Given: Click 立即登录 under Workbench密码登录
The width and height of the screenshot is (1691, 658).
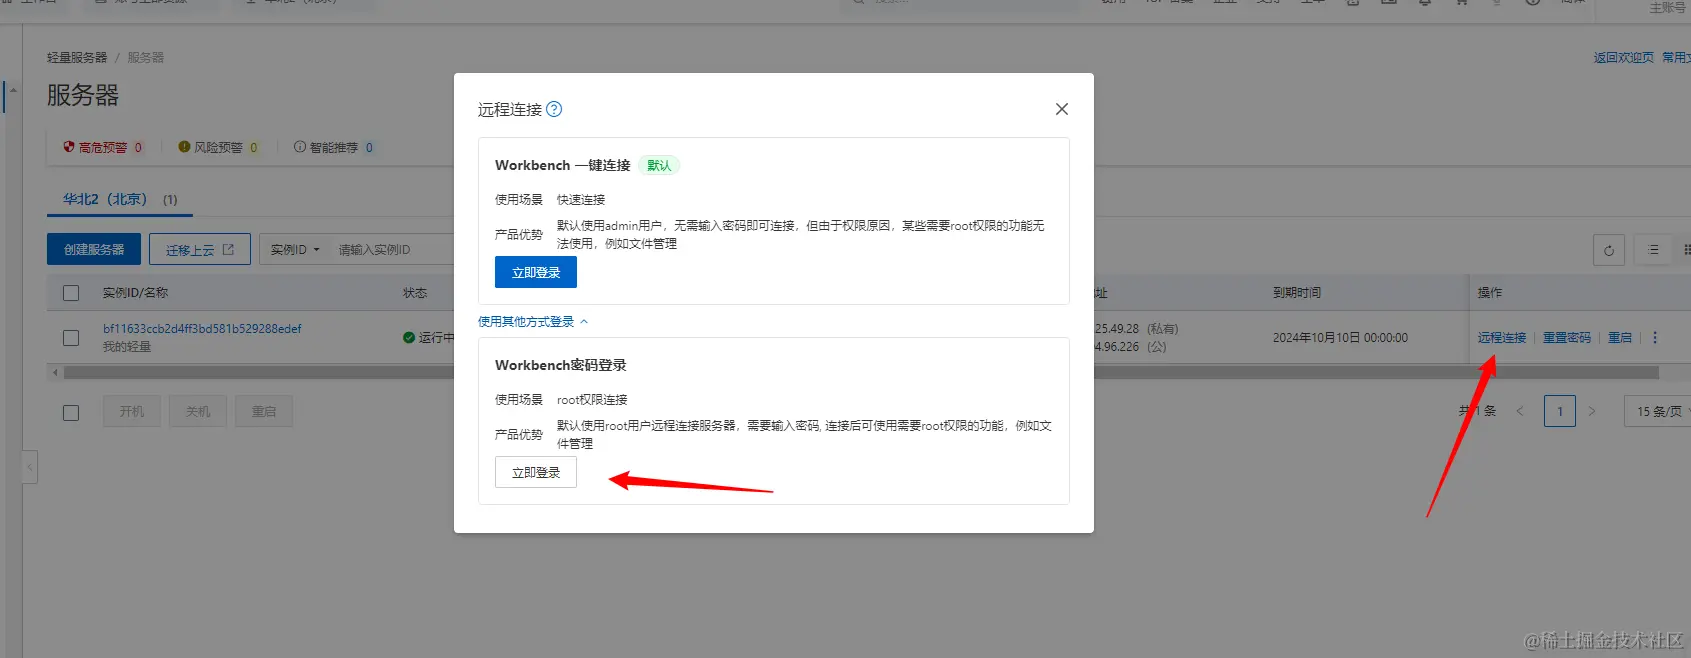Looking at the screenshot, I should [536, 472].
